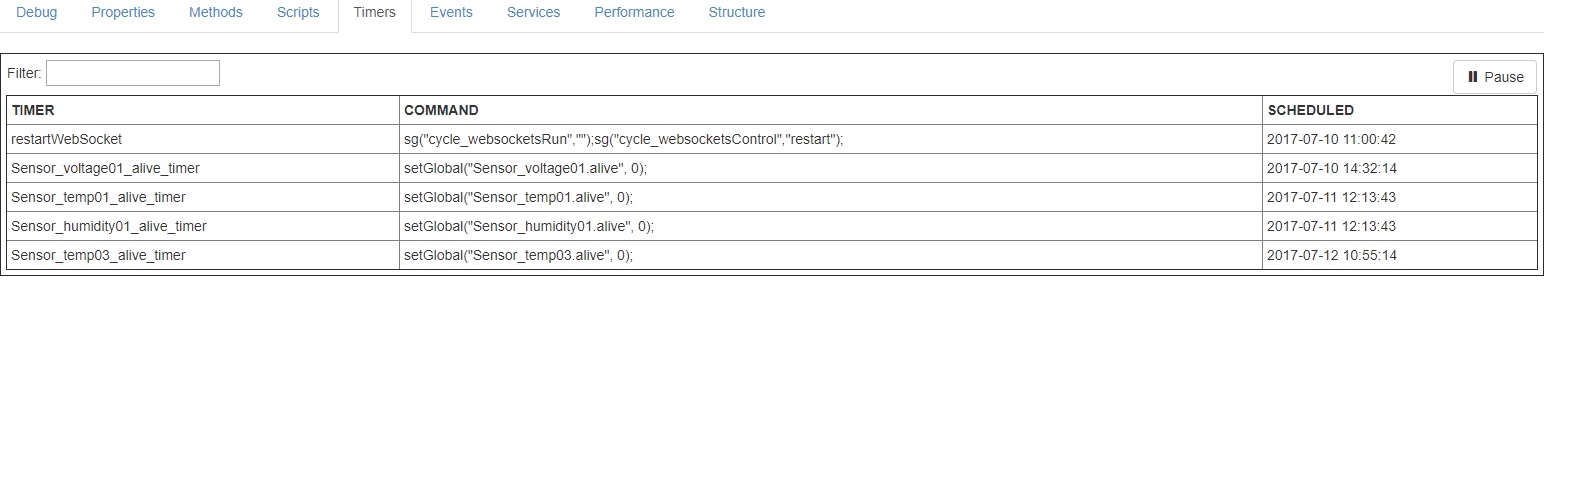Click the Pause button
The width and height of the screenshot is (1570, 498).
[x=1495, y=77]
